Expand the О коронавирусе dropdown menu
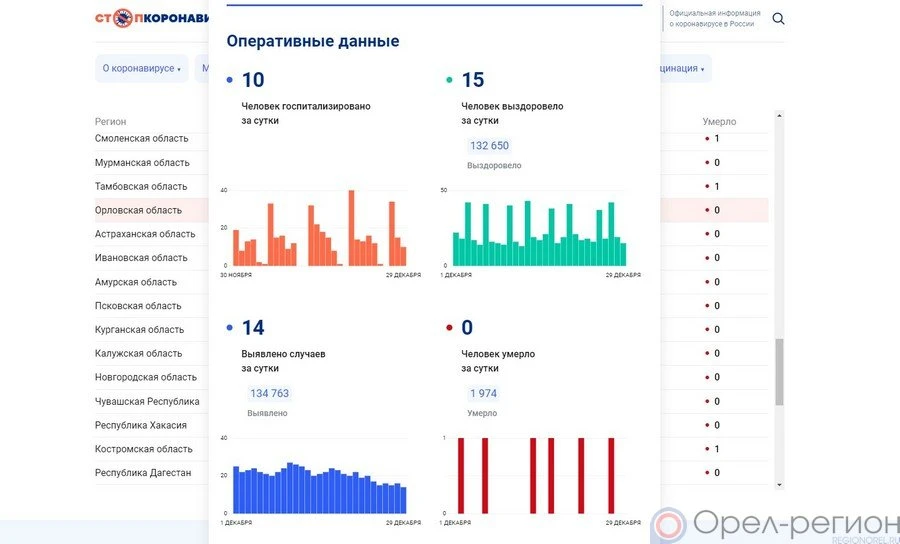The width and height of the screenshot is (900, 544). 141,69
